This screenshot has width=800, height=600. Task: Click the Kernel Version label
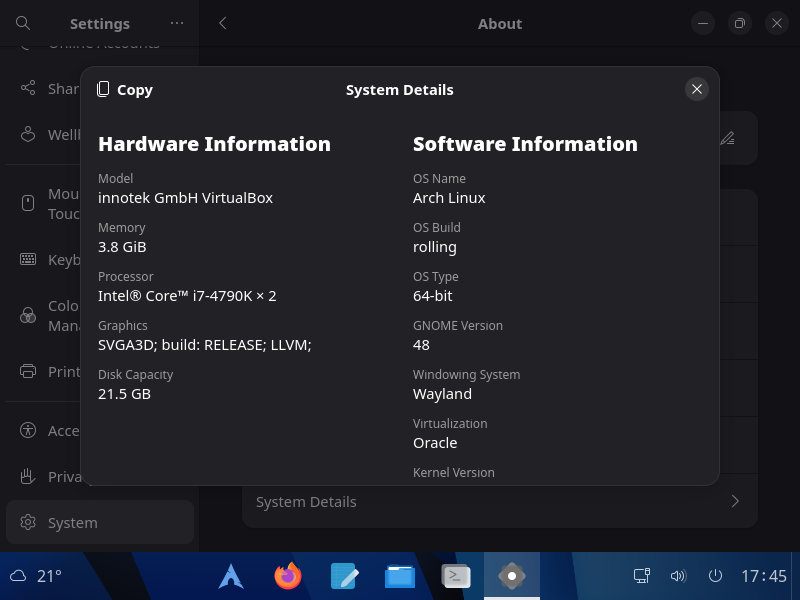(x=454, y=472)
